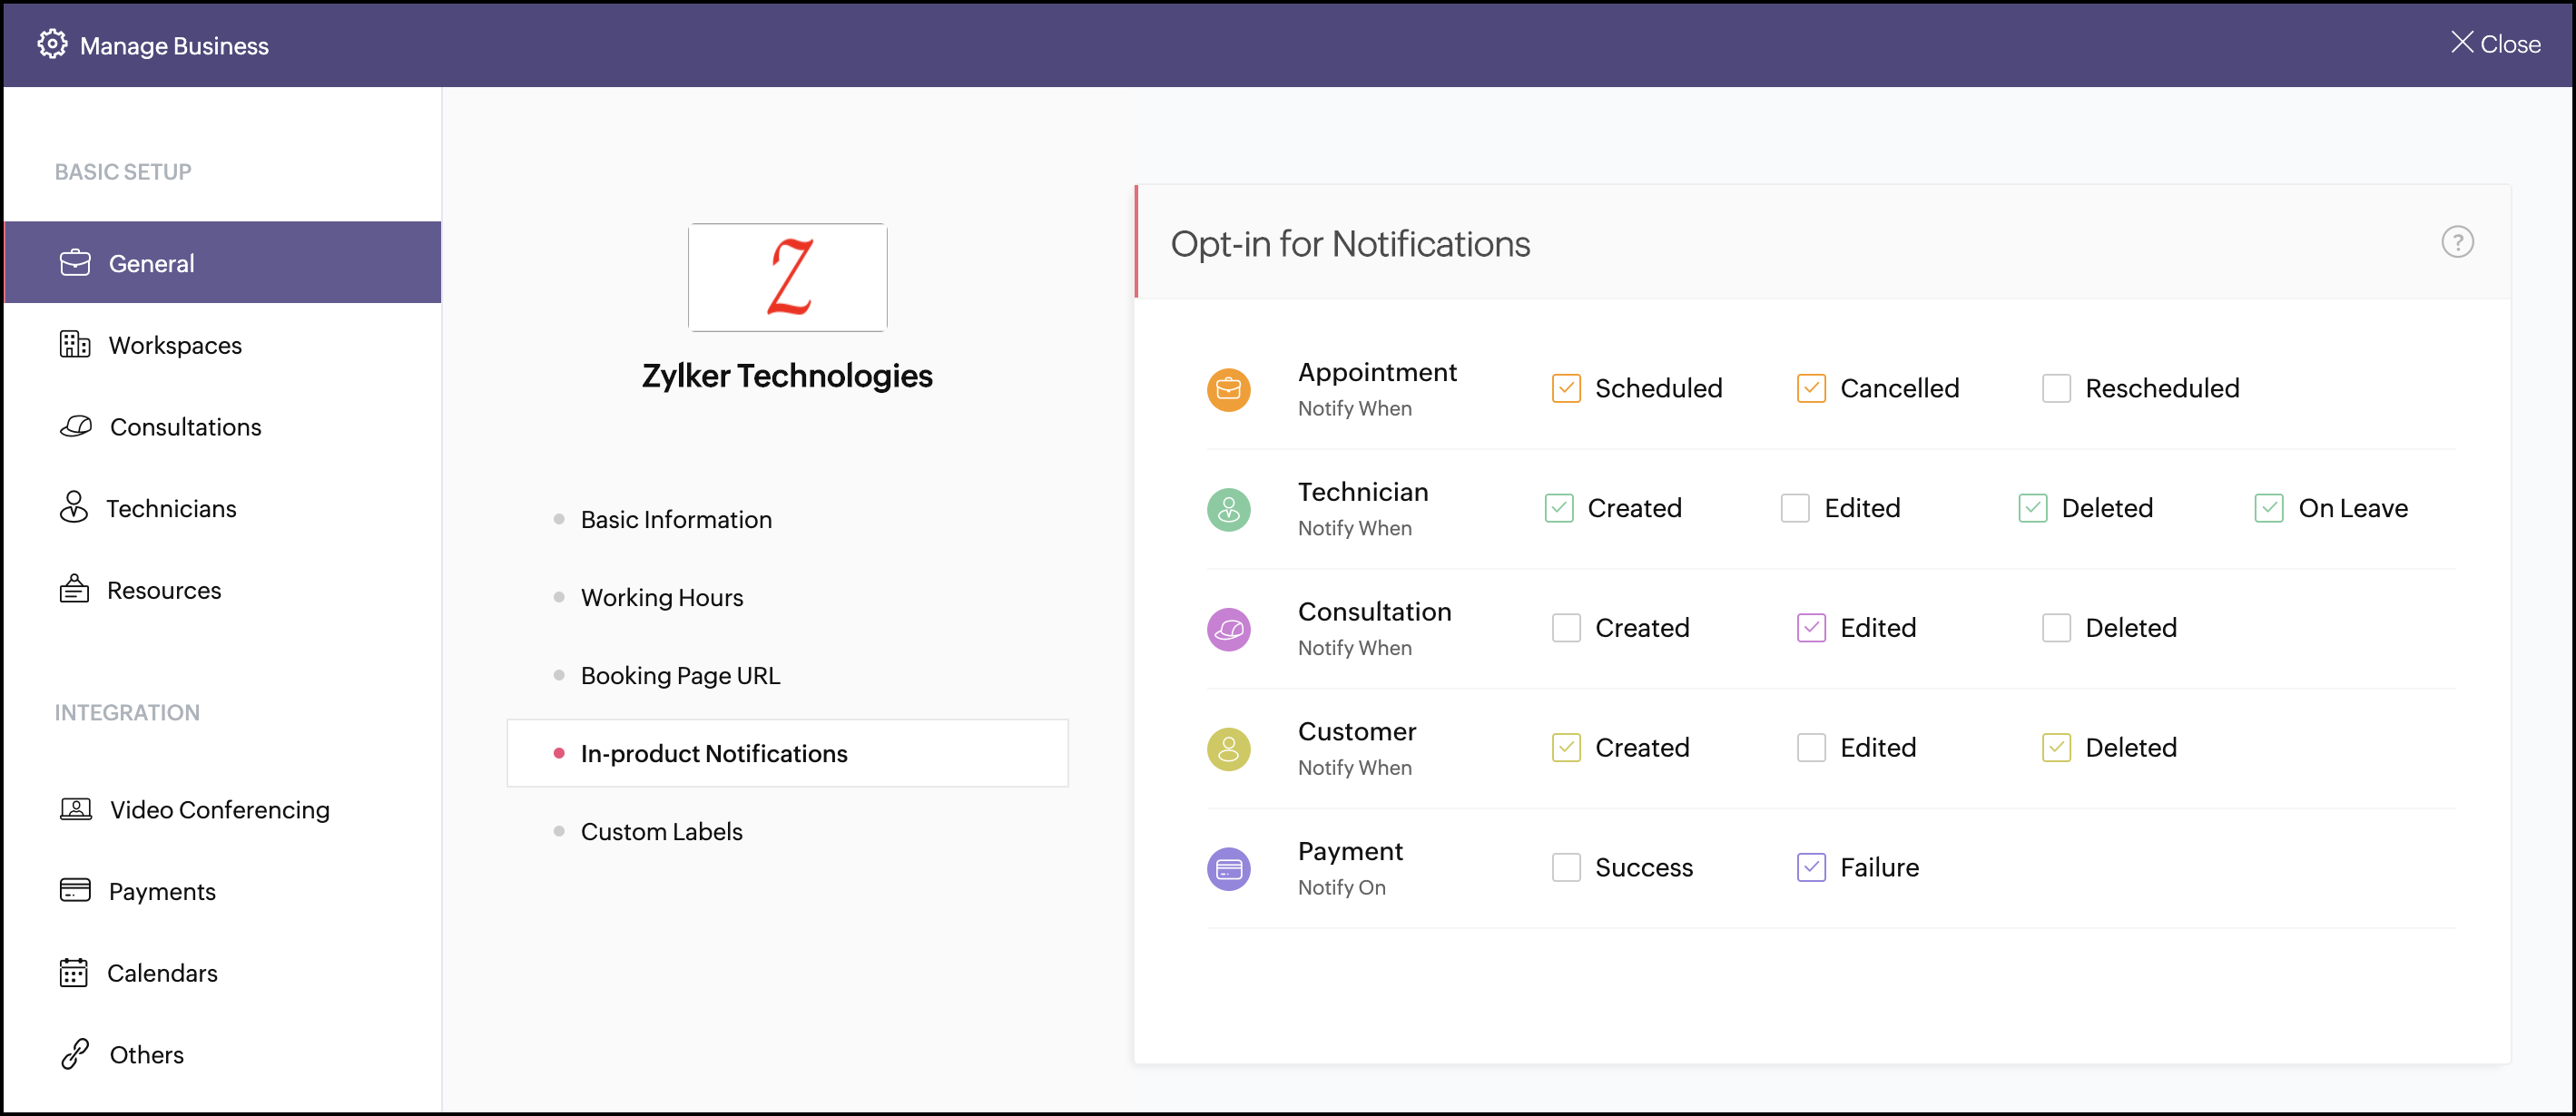Go to the Technicians sidebar item
Viewport: 2576px width, 1116px height.
coord(170,508)
